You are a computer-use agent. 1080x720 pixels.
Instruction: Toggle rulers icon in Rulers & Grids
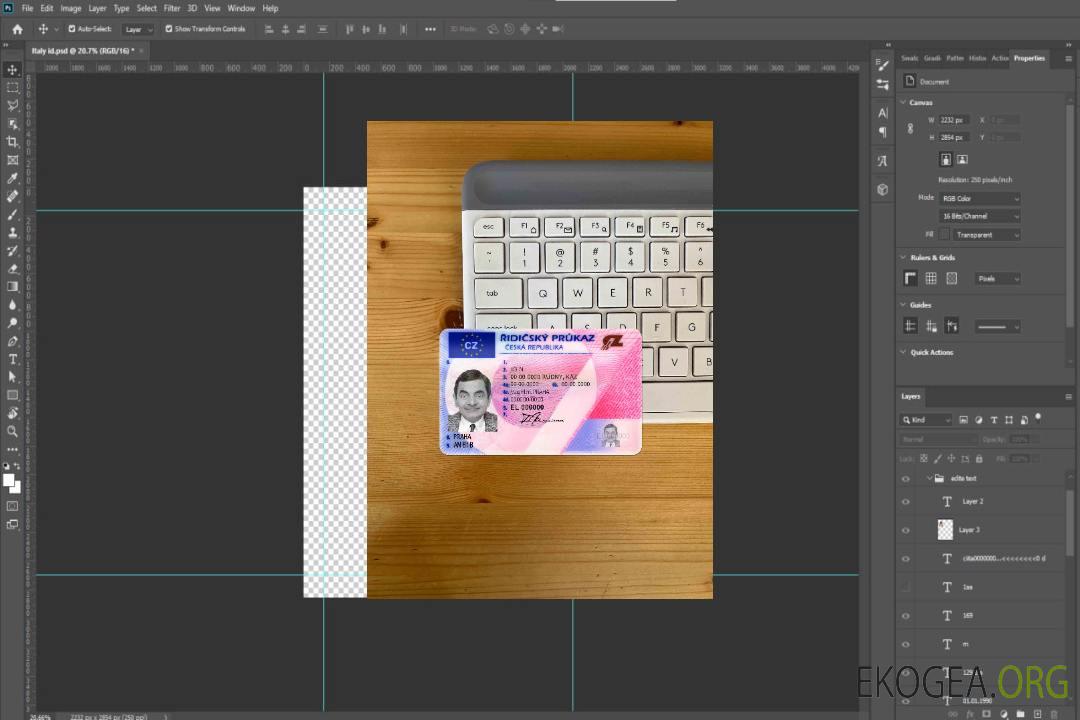pos(911,278)
